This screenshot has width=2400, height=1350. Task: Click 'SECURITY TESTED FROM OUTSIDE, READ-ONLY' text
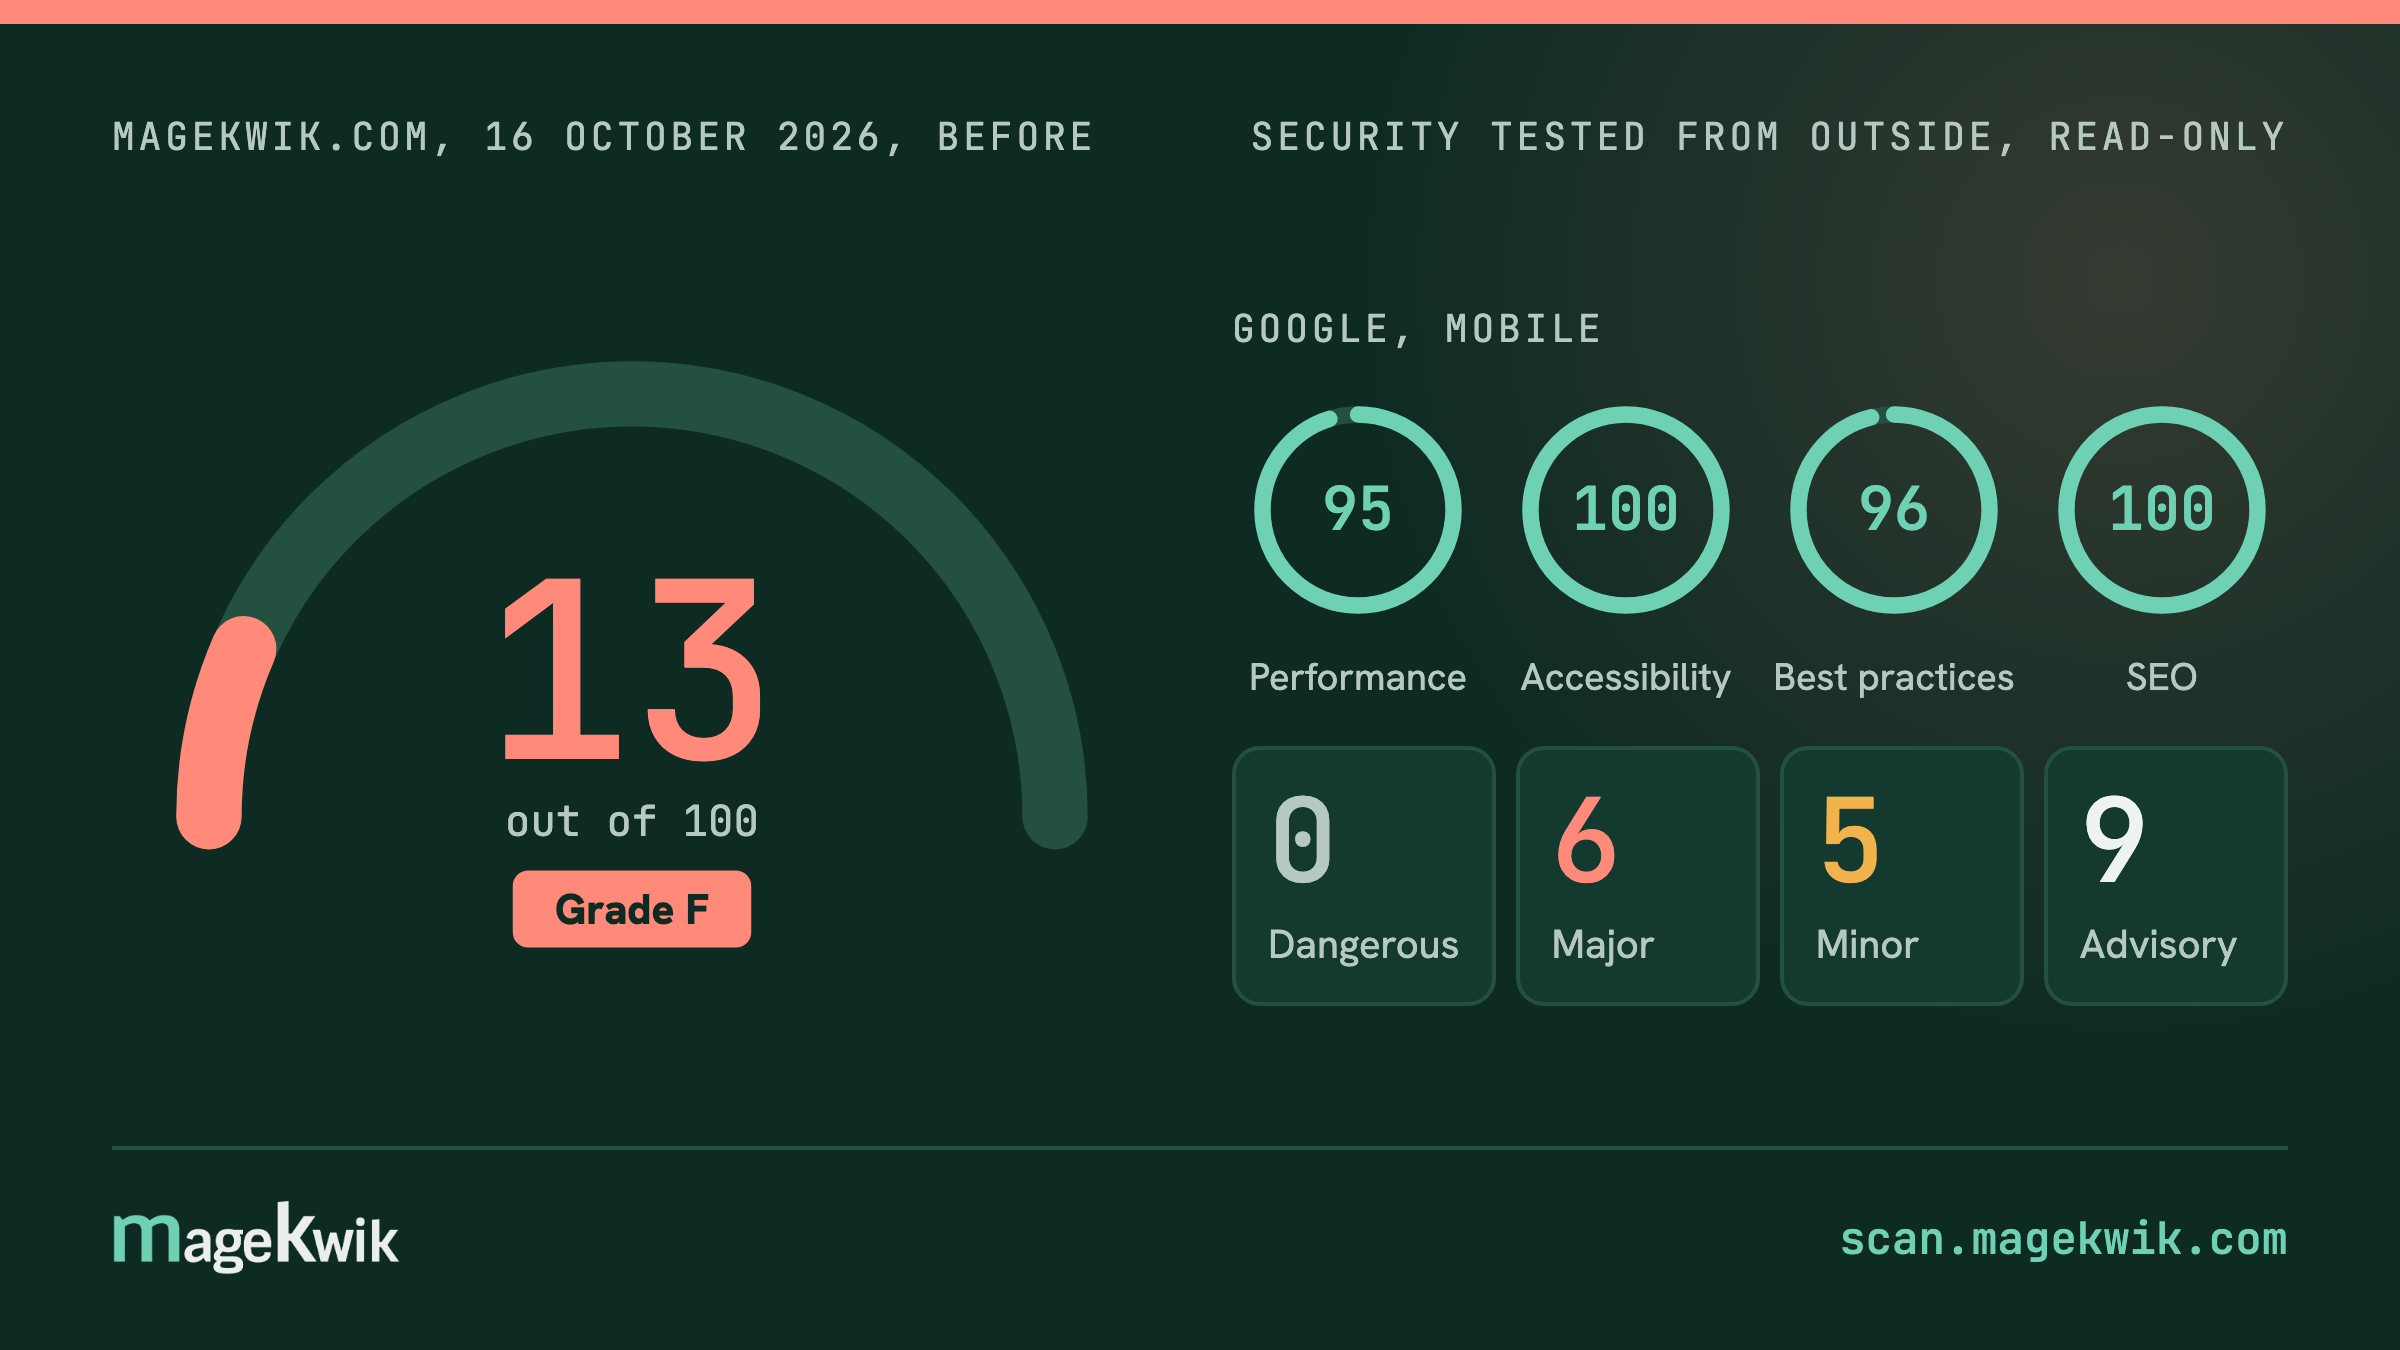tap(1769, 137)
